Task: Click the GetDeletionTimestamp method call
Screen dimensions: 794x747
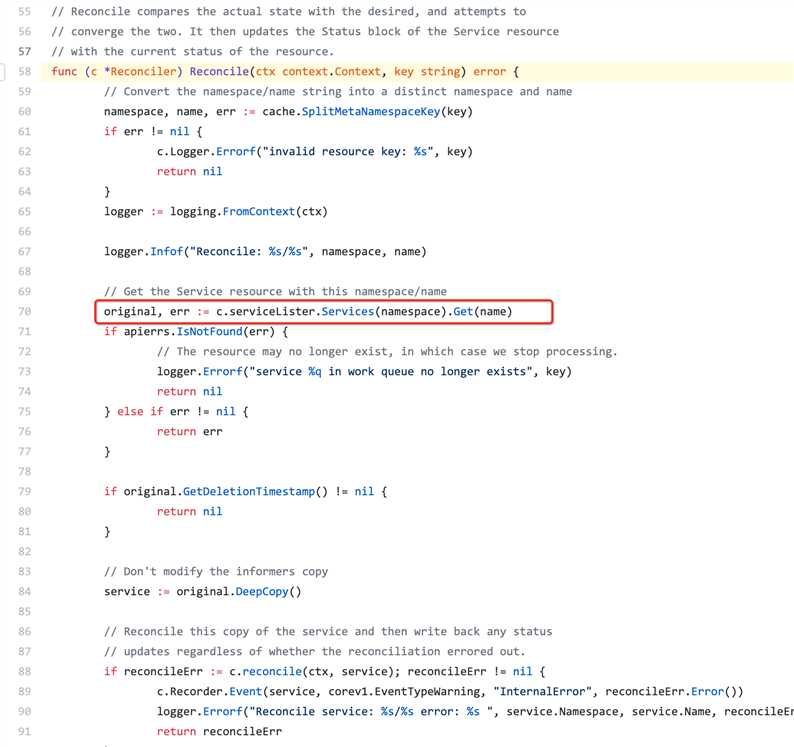Action: (x=249, y=492)
